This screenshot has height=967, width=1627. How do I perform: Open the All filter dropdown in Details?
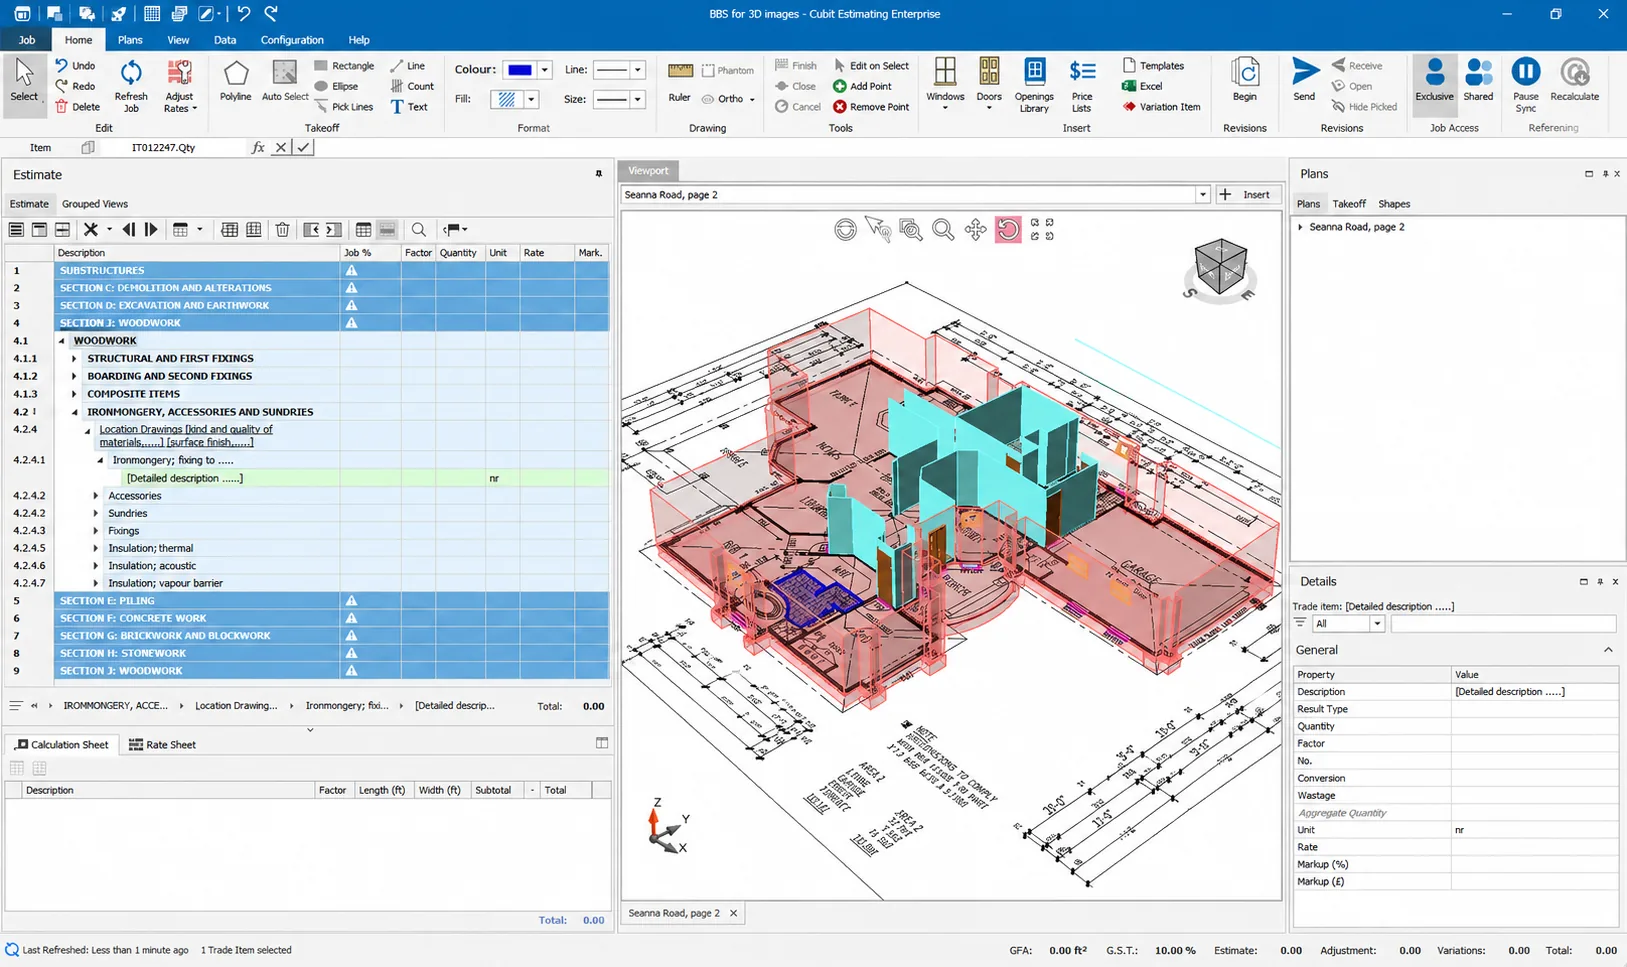1377,624
